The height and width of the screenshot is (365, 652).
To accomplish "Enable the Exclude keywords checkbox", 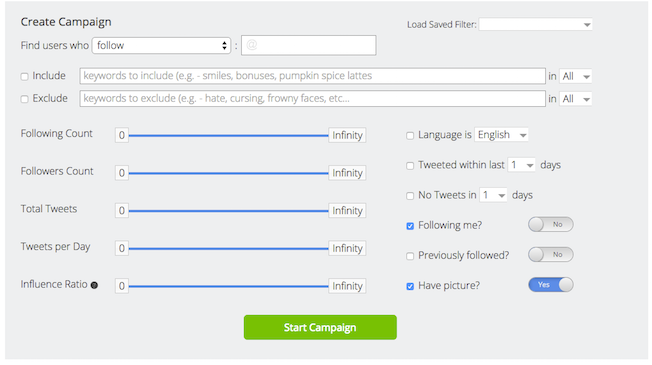I will point(25,99).
